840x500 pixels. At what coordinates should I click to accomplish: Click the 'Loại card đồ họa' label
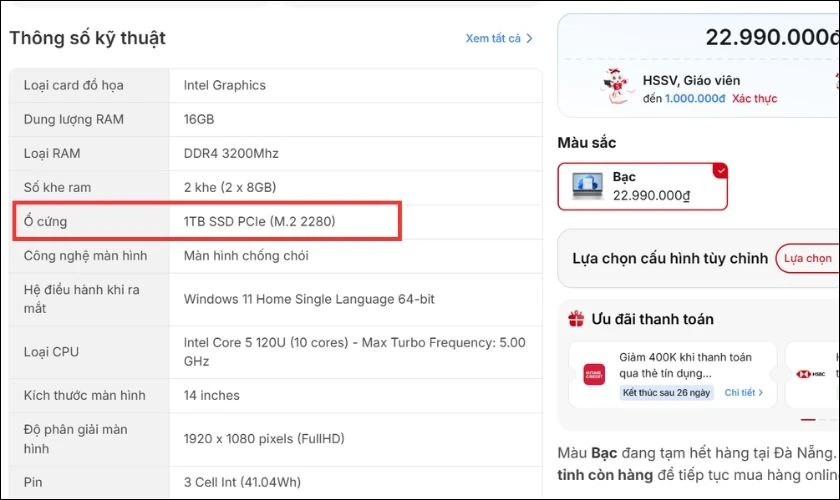pyautogui.click(x=73, y=85)
